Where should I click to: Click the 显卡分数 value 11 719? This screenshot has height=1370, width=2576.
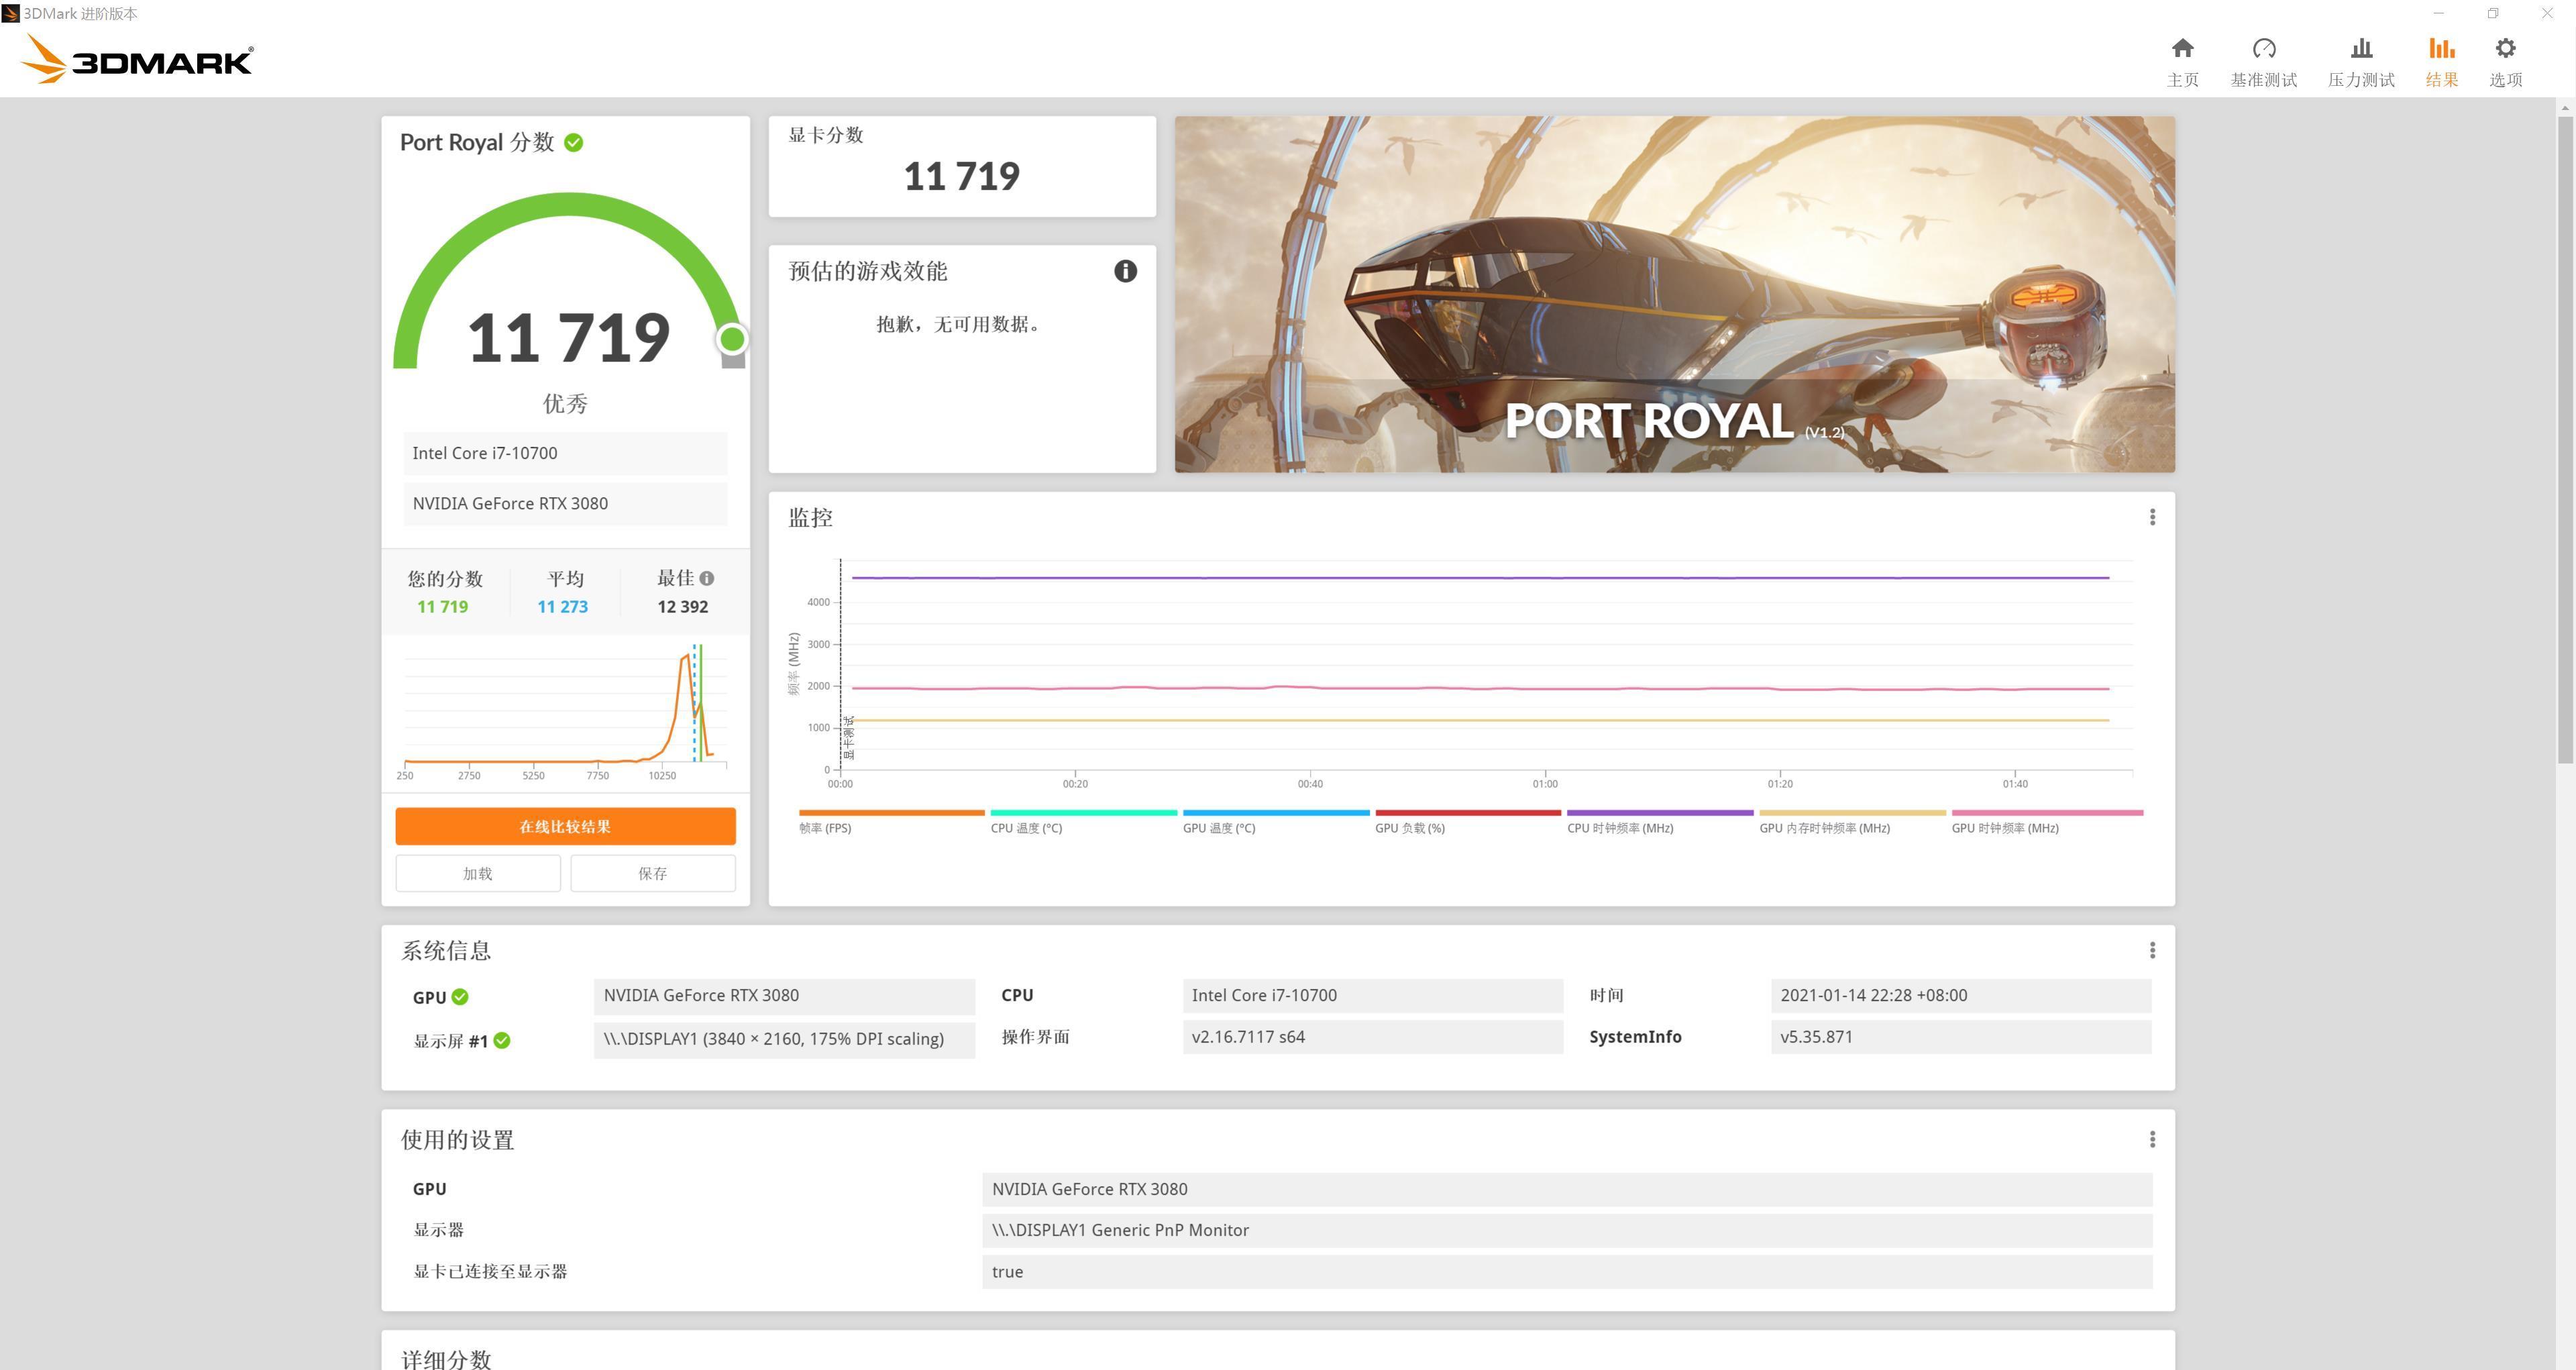961,177
